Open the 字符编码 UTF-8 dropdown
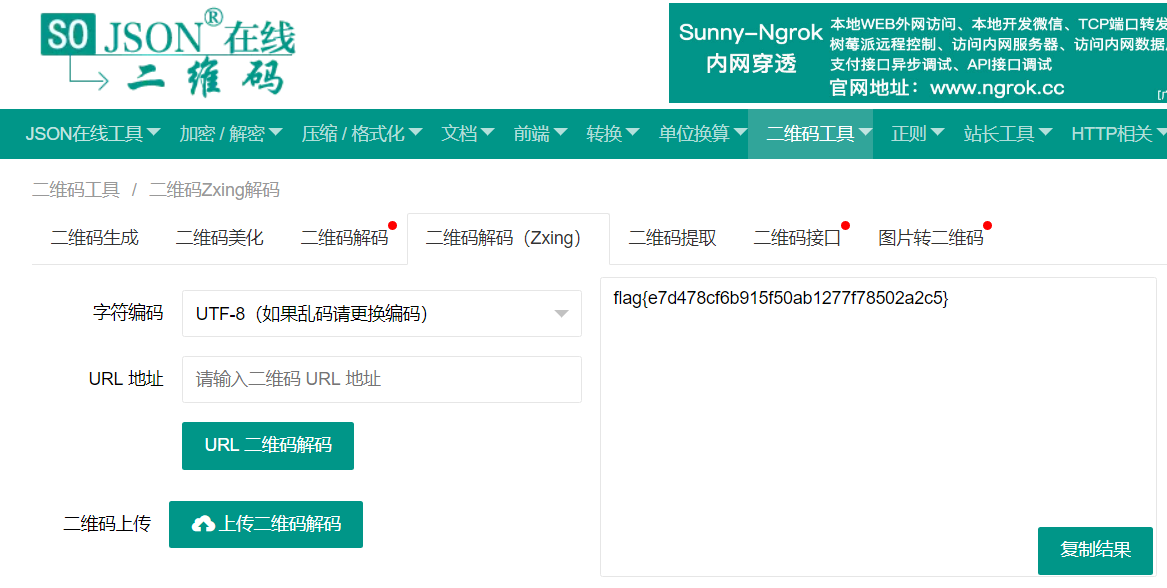This screenshot has height=588, width=1167. pyautogui.click(x=382, y=313)
